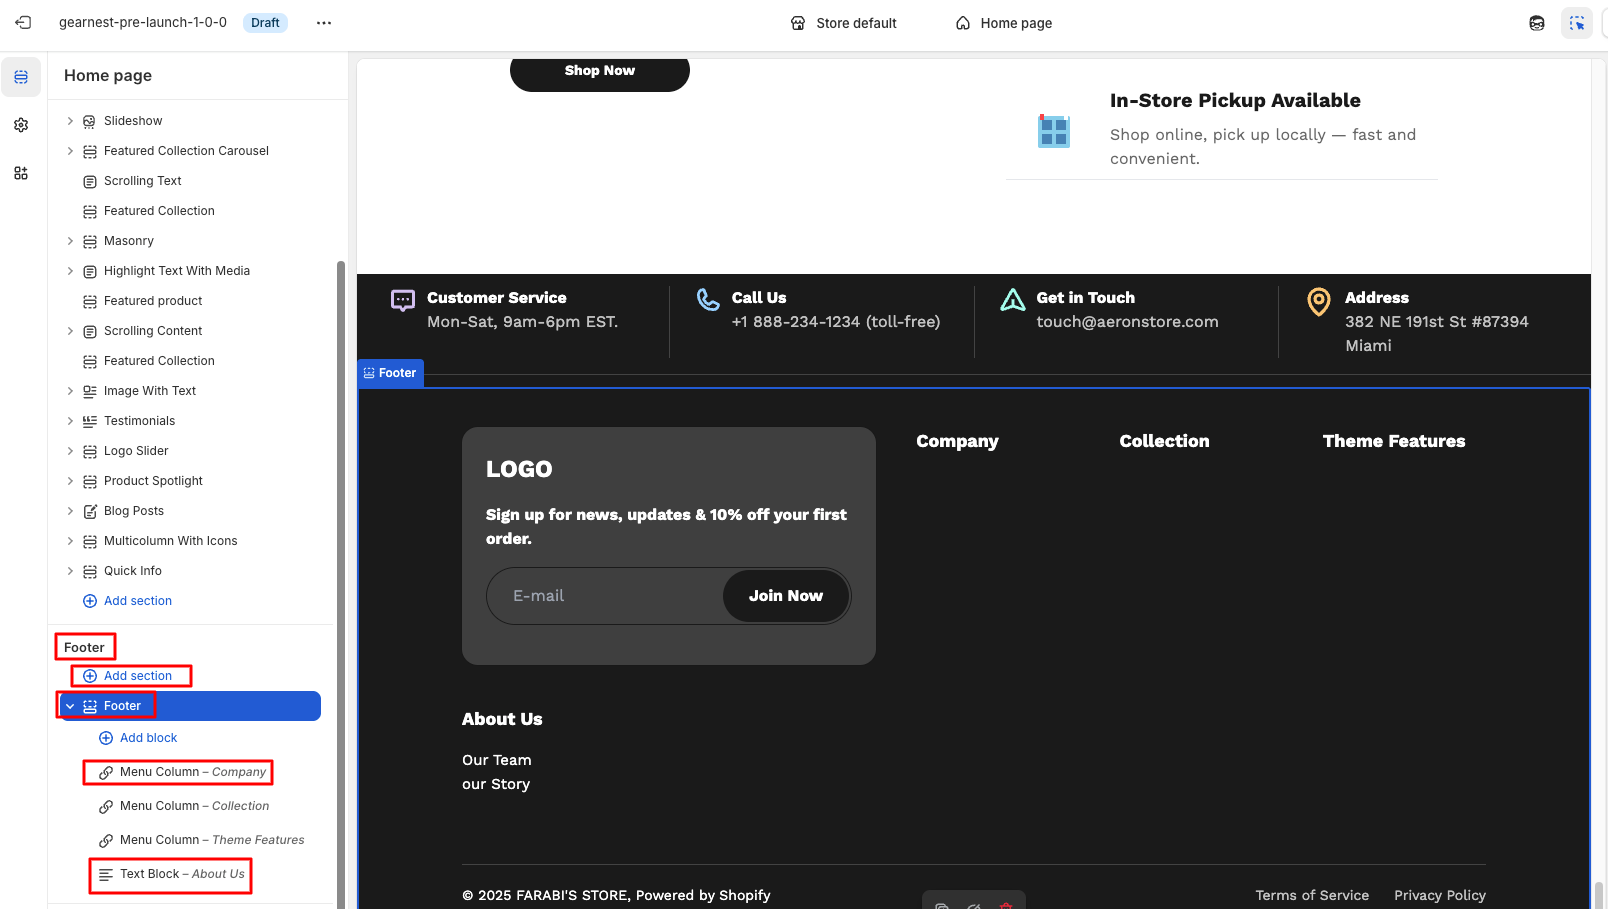This screenshot has height=909, width=1608.
Task: Click the Address location pin icon
Action: [x=1319, y=300]
